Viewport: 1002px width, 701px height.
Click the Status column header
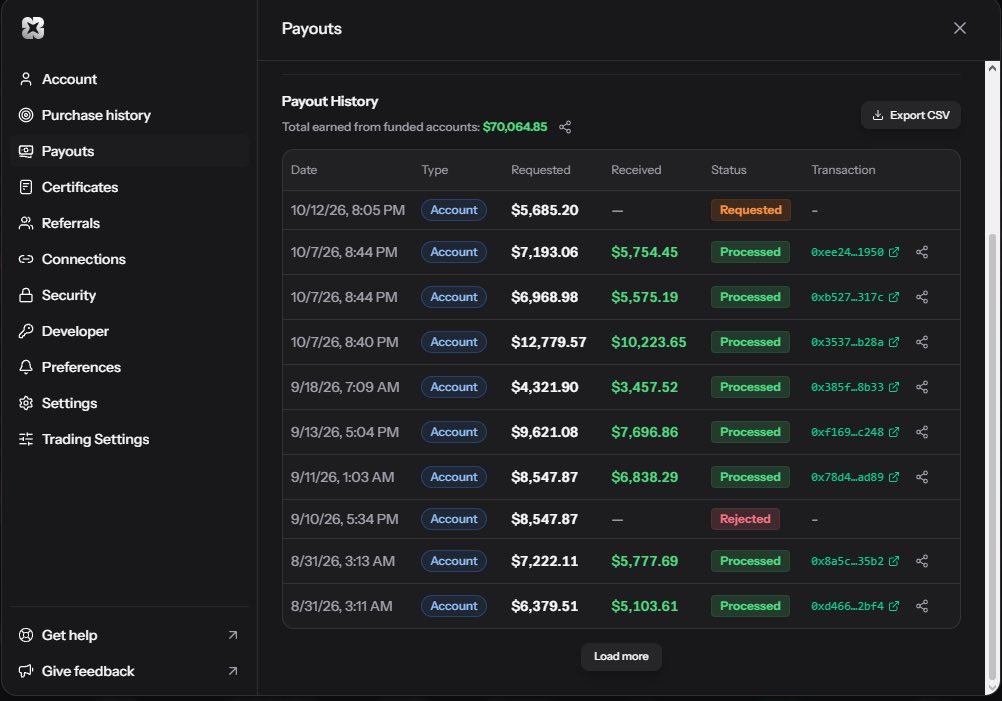tap(728, 170)
